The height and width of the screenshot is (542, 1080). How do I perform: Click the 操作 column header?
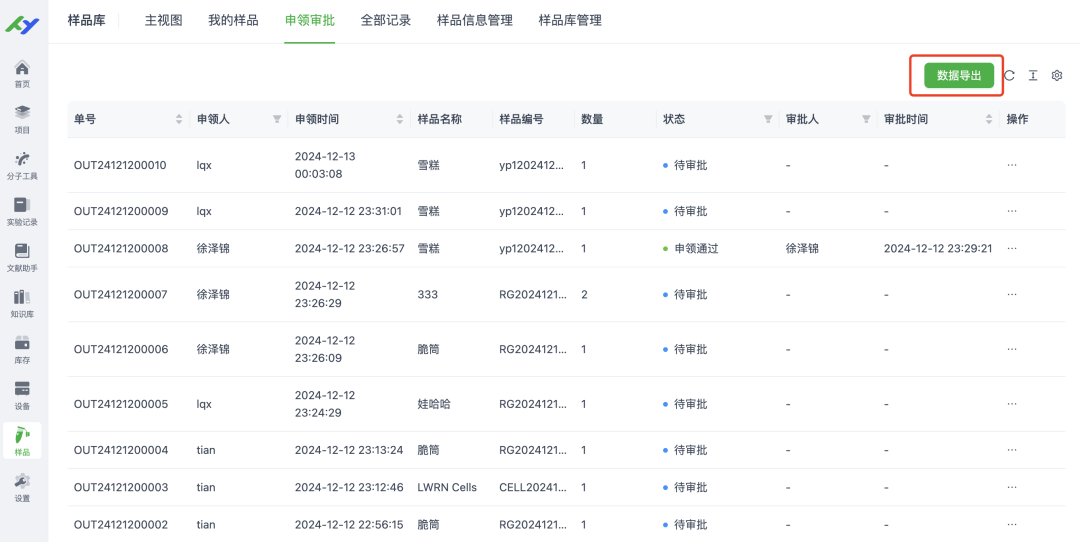1017,119
